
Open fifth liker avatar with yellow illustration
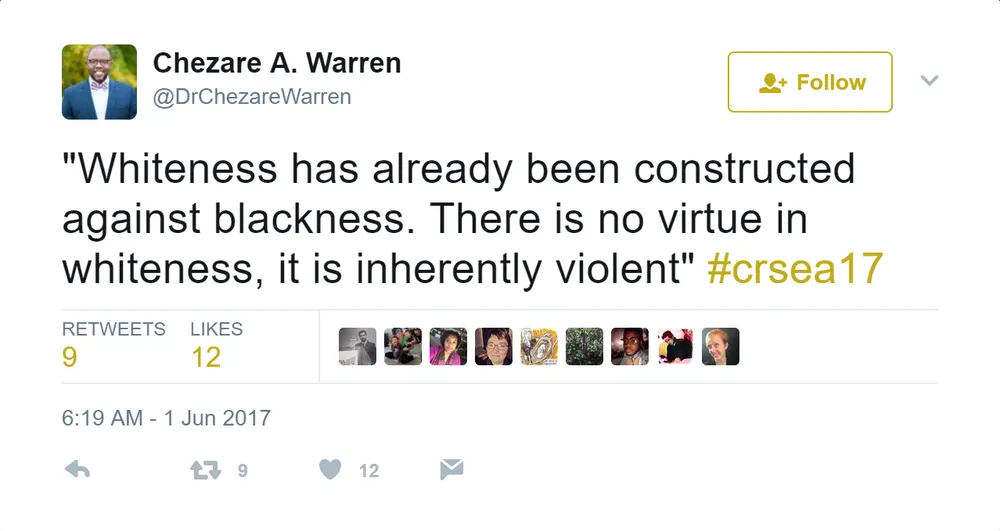coord(539,347)
